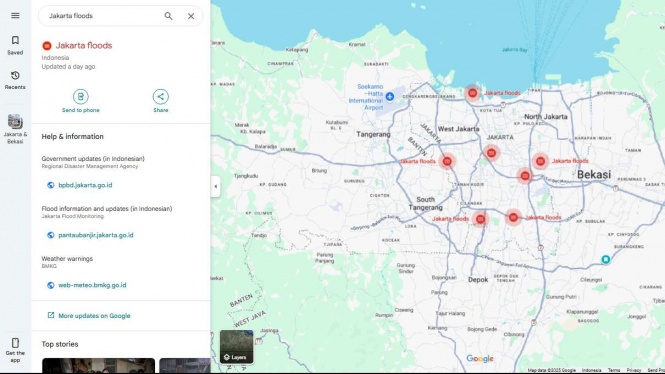This screenshot has height=374, width=665.
Task: Select the flood marker near Tanah Kusir
Action: tap(447, 161)
